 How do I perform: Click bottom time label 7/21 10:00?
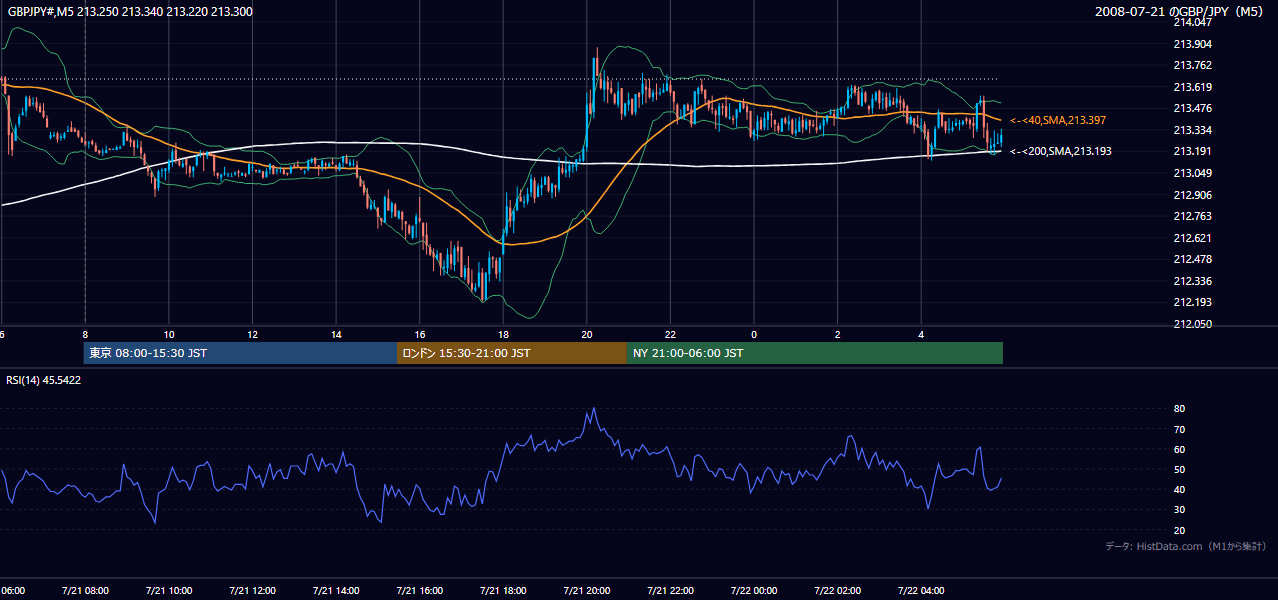click(168, 591)
